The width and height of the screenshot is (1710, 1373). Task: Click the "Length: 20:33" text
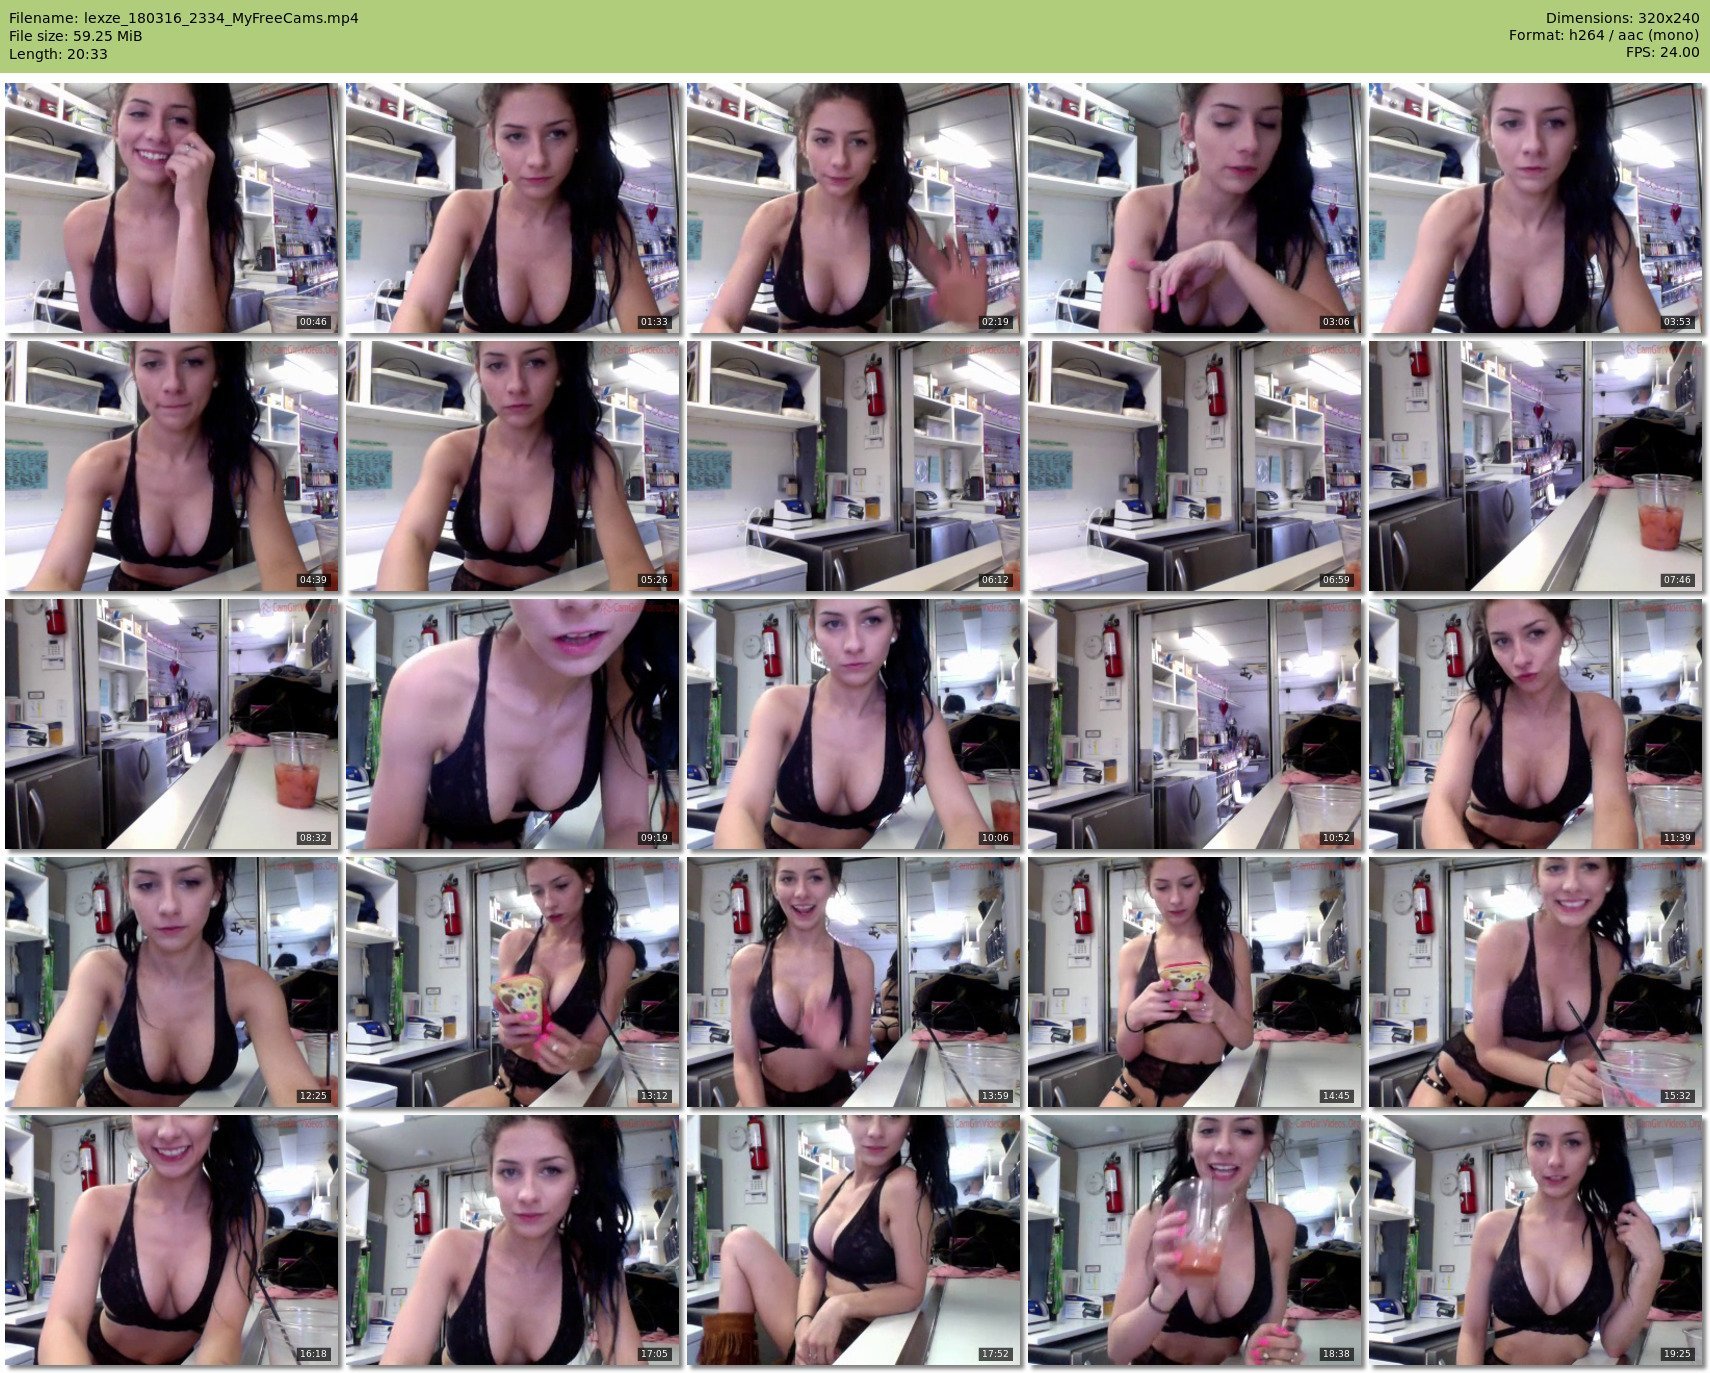tap(58, 54)
